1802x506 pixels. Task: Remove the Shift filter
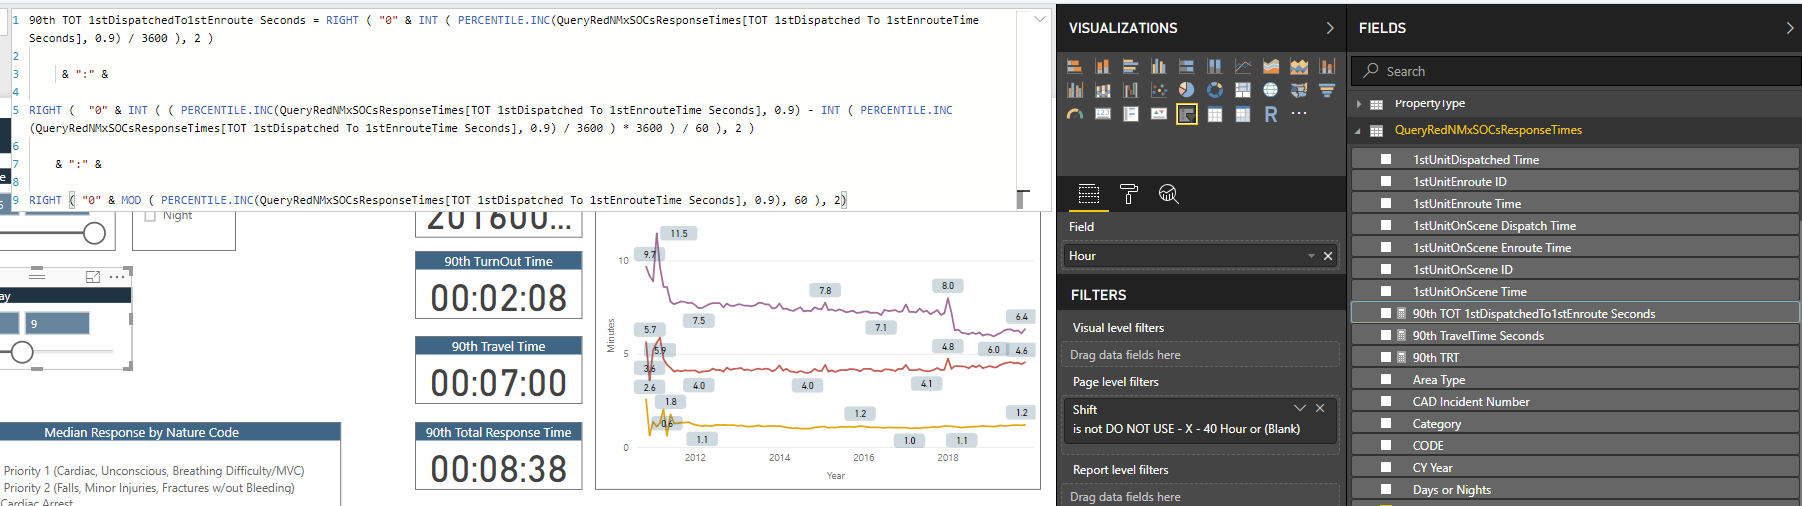pos(1320,408)
